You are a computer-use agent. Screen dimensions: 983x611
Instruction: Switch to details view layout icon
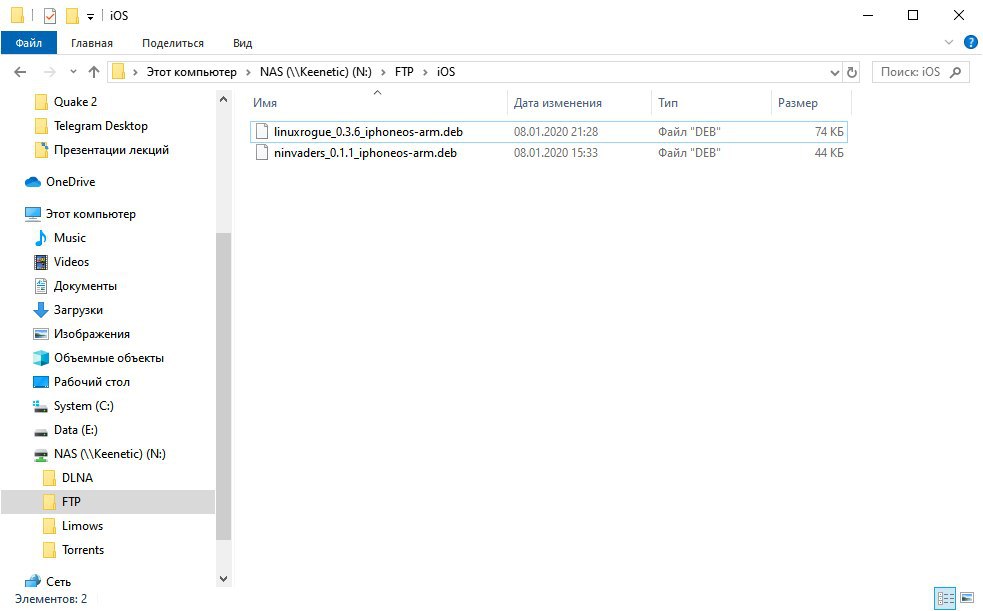(x=945, y=597)
